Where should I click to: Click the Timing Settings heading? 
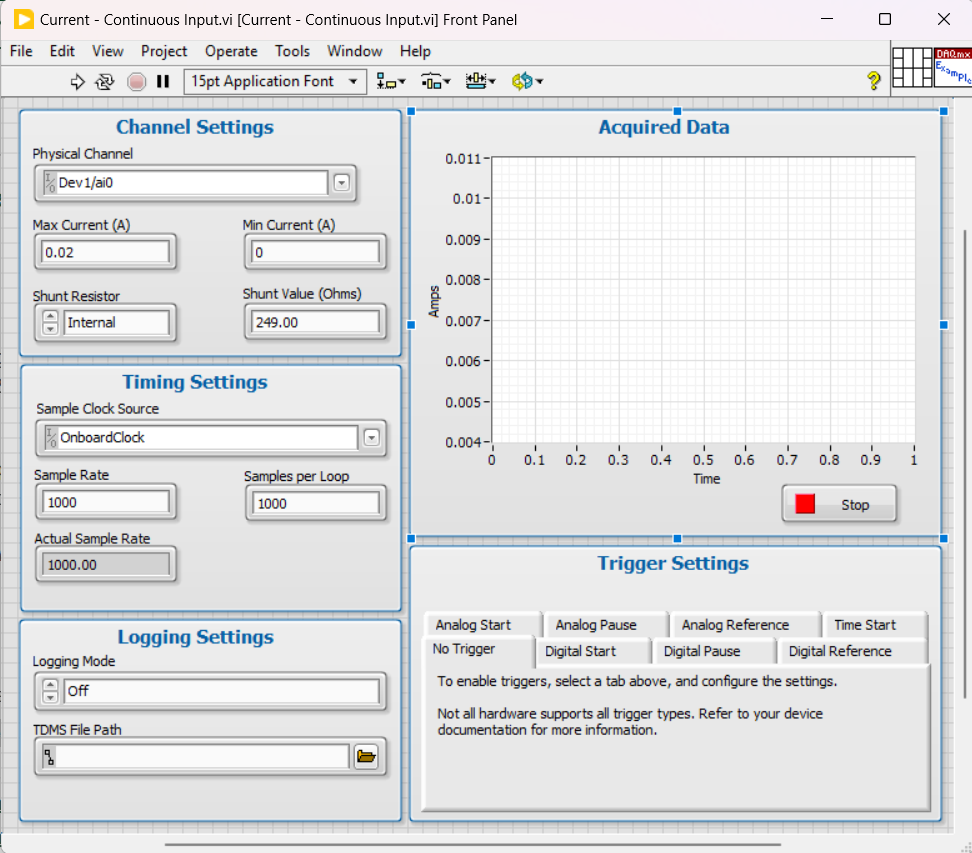(195, 382)
